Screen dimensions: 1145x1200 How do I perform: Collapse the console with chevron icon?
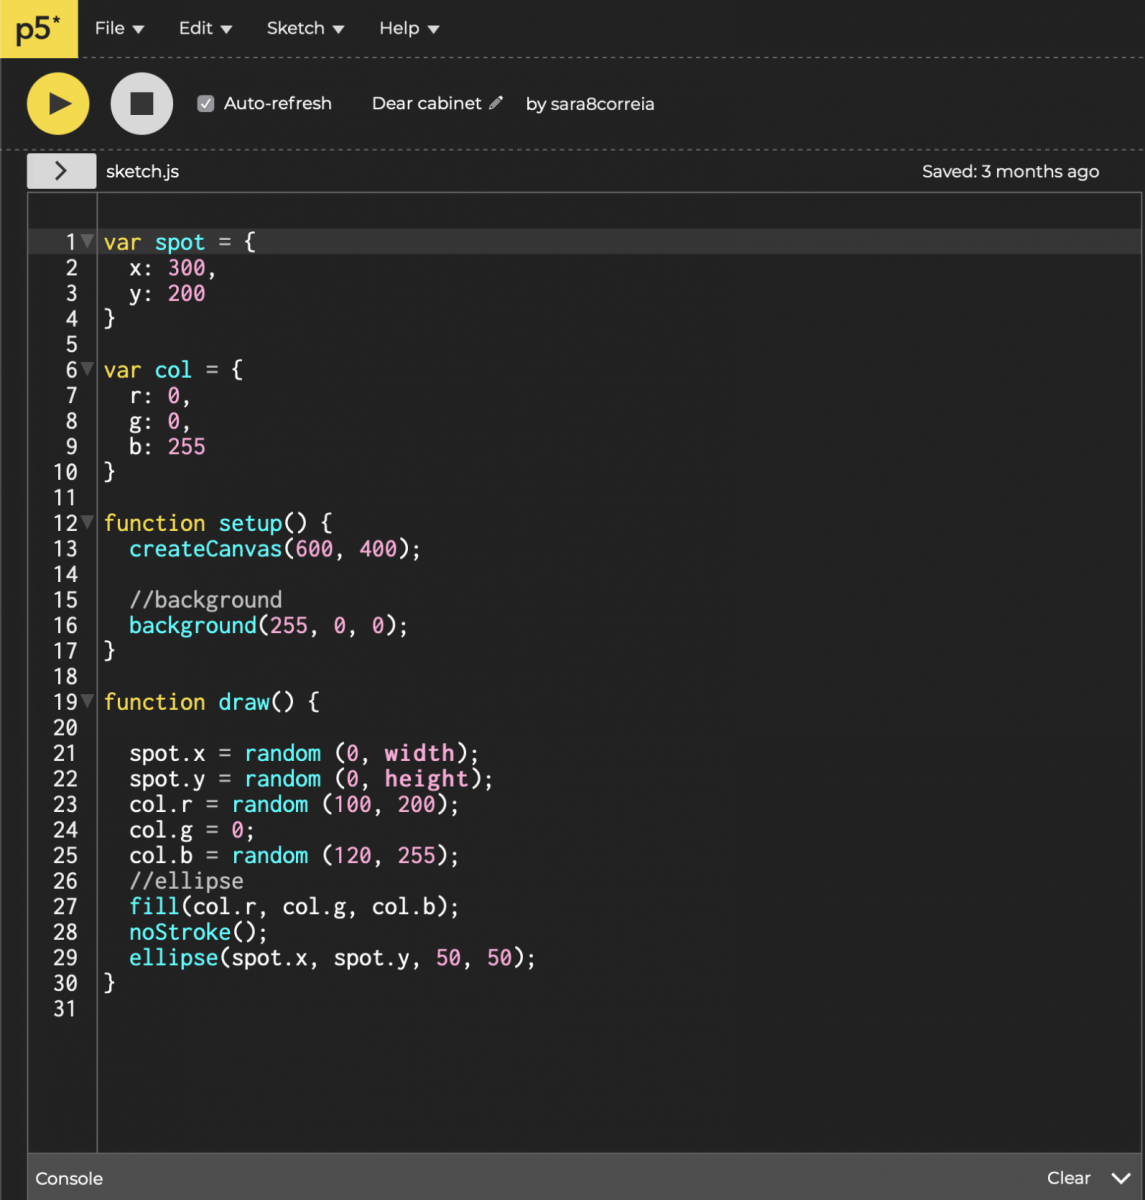point(1121,1178)
